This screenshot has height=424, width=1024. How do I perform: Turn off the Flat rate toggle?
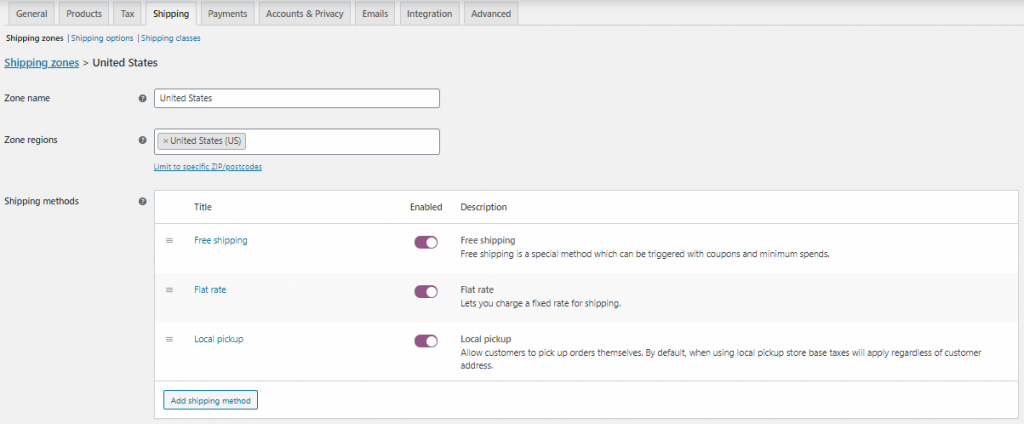pos(425,291)
